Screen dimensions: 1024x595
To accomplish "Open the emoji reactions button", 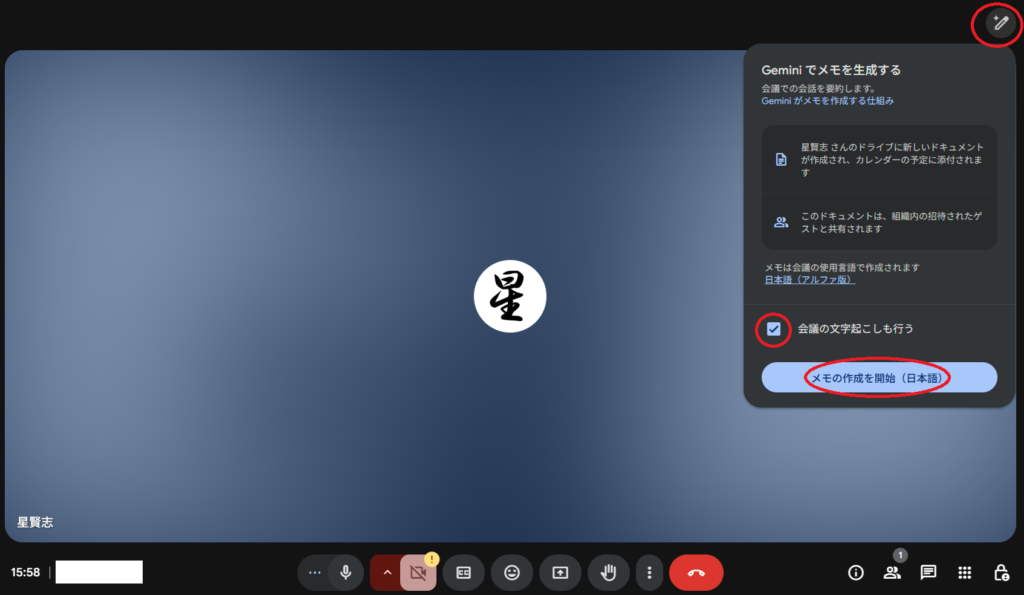I will 512,573.
